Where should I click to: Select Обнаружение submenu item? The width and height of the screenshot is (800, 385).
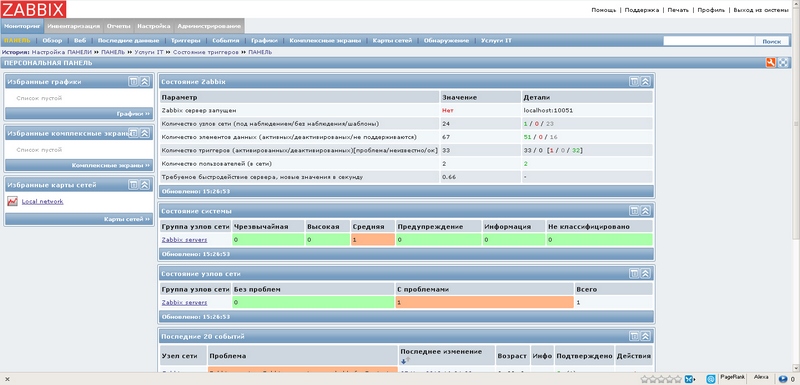coord(446,40)
